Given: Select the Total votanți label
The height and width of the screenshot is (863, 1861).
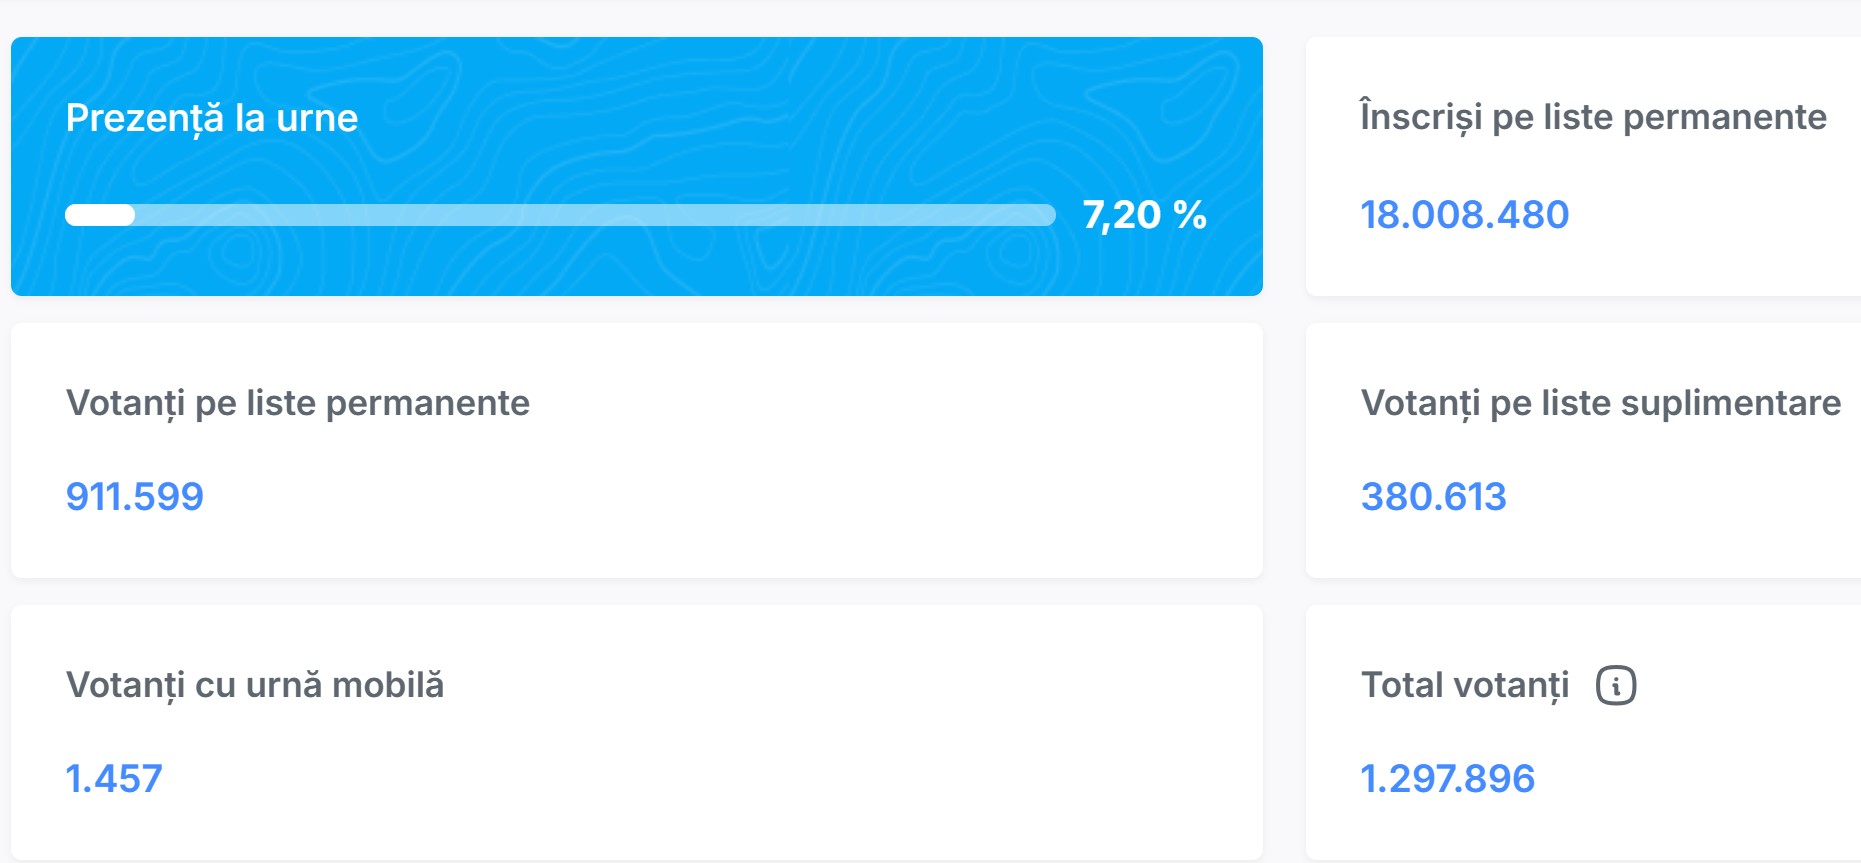Looking at the screenshot, I should pyautogui.click(x=1465, y=685).
